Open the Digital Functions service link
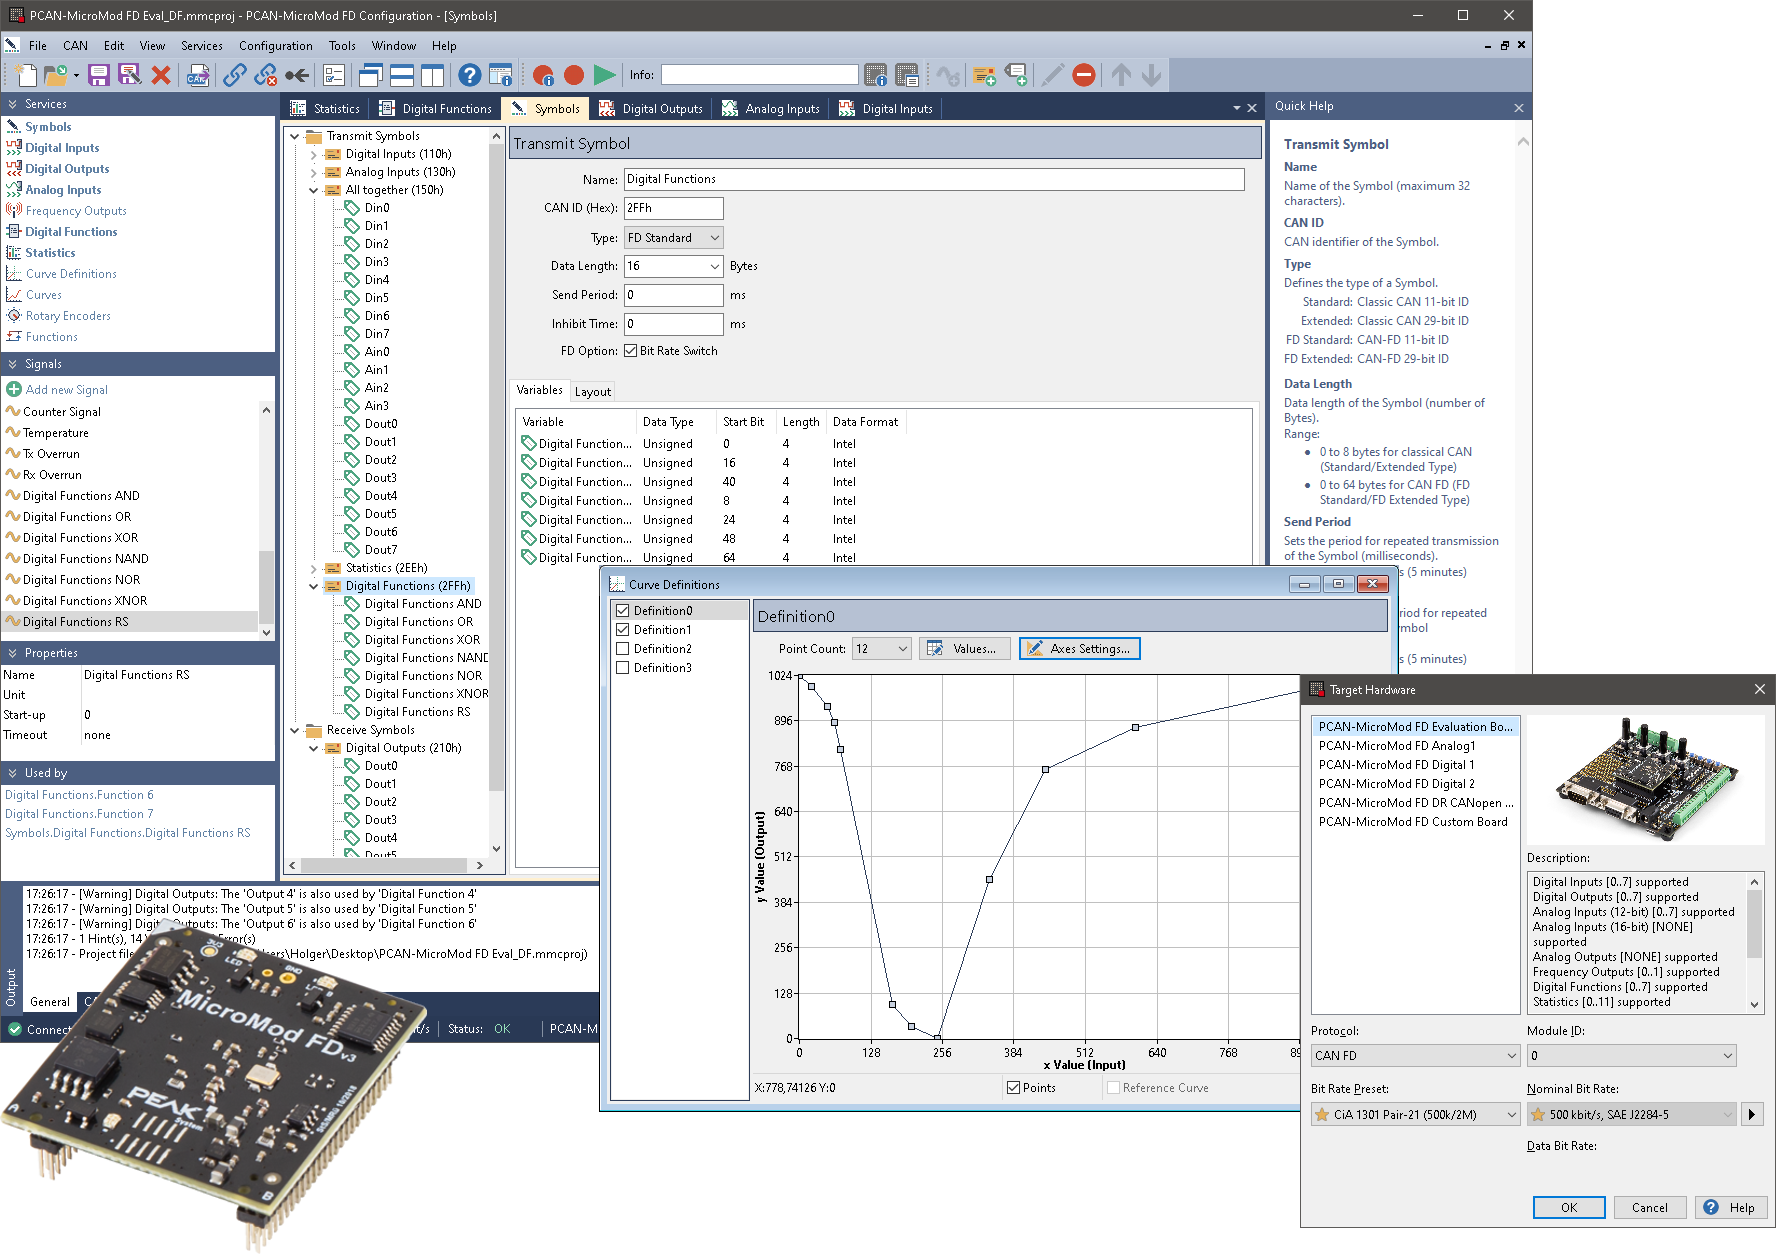 coord(71,231)
